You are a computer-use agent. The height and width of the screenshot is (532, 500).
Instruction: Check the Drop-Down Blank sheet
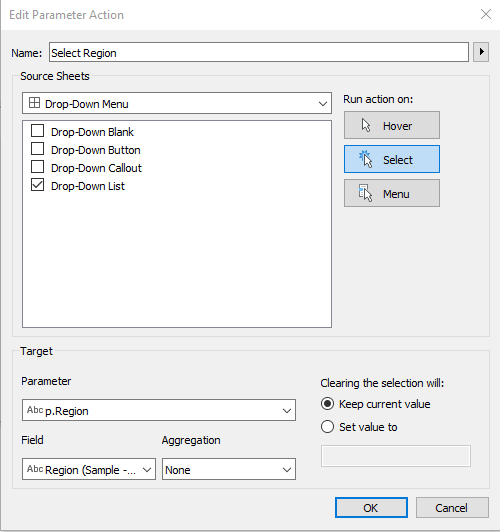coord(37,131)
